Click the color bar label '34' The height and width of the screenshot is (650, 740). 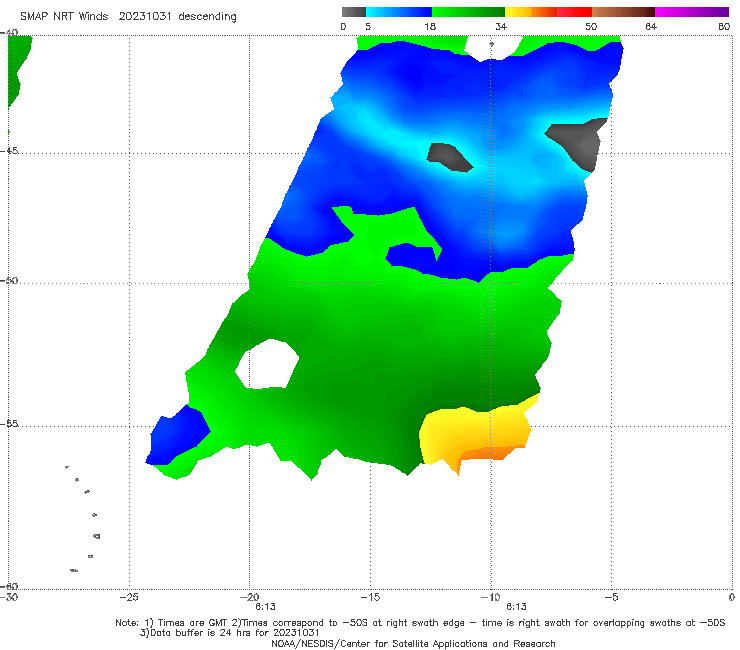coord(501,27)
